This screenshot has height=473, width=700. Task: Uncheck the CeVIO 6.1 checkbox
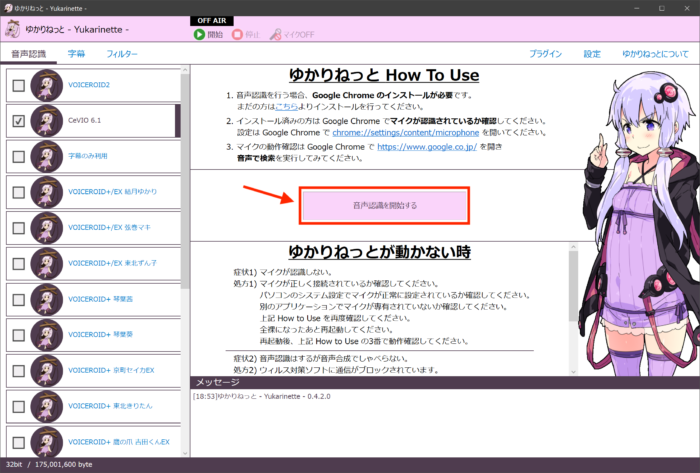coord(18,121)
